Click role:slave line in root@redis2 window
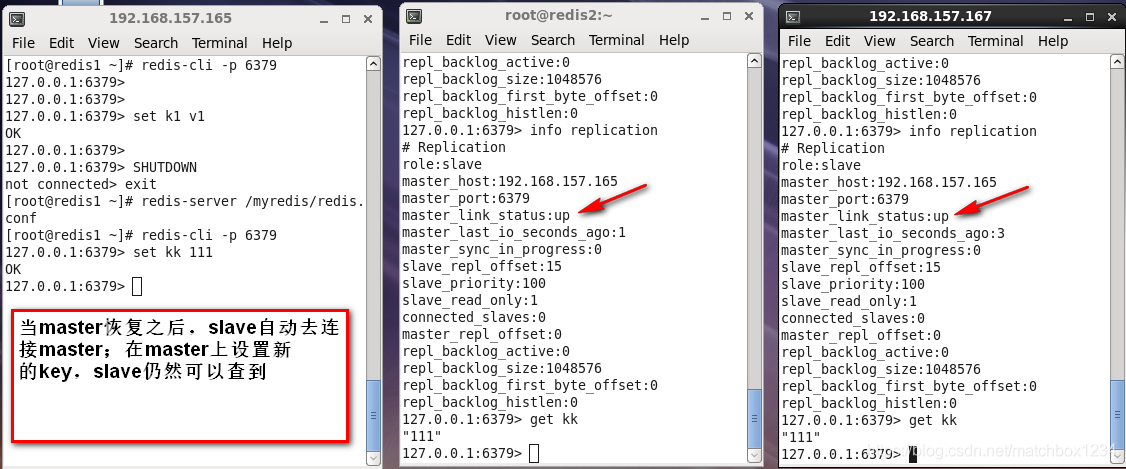The image size is (1126, 469). pos(442,164)
